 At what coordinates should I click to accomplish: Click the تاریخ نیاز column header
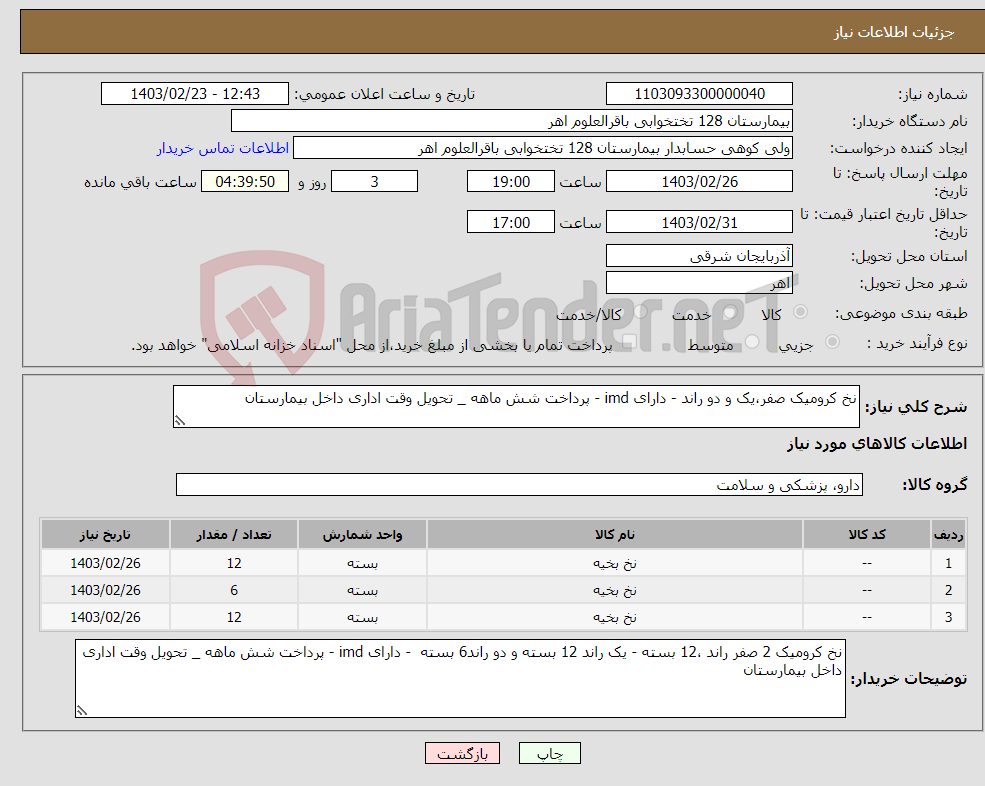pos(106,535)
